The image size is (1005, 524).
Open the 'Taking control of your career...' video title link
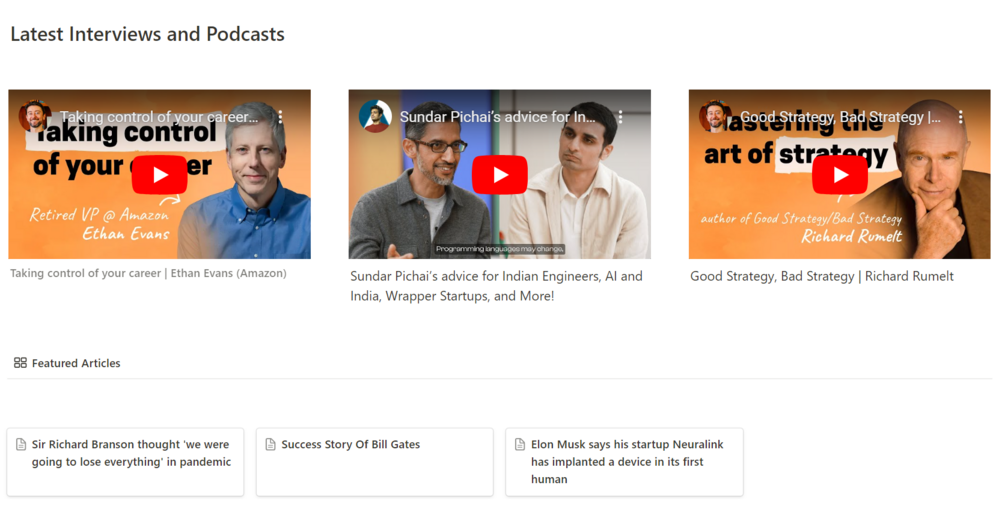click(x=159, y=117)
